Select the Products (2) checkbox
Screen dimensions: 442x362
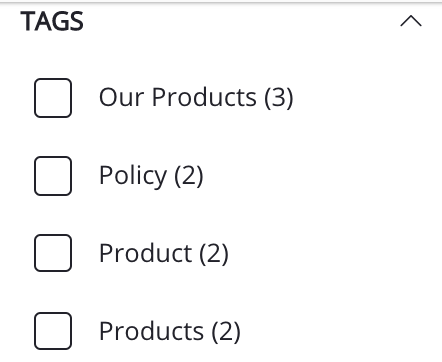(x=53, y=331)
